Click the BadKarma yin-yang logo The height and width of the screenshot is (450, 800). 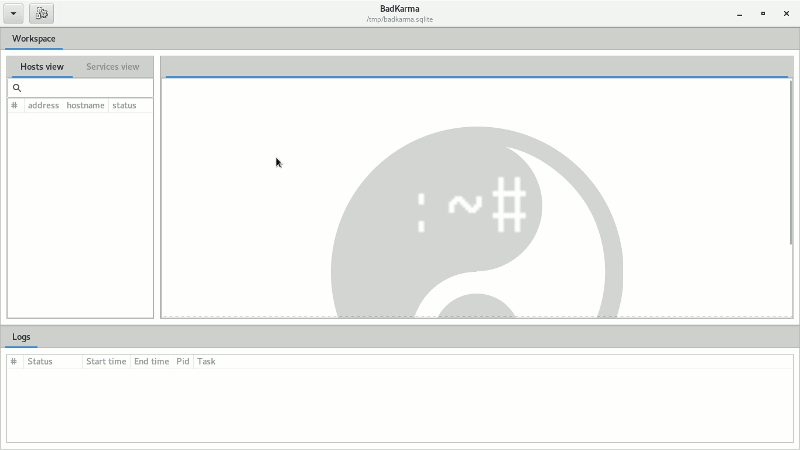[x=477, y=222]
